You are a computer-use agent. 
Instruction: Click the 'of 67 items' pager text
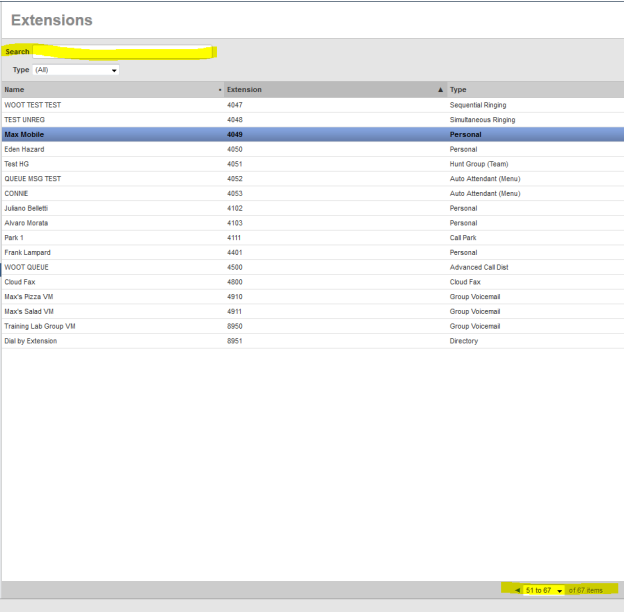(586, 591)
